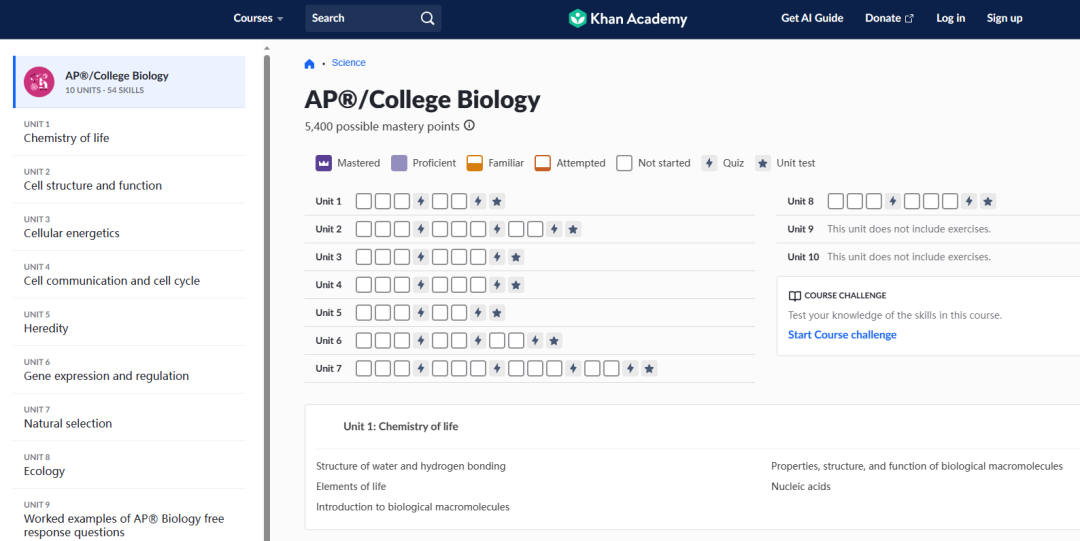Image resolution: width=1080 pixels, height=541 pixels.
Task: Select first skill box in Unit 2
Action: click(x=364, y=229)
